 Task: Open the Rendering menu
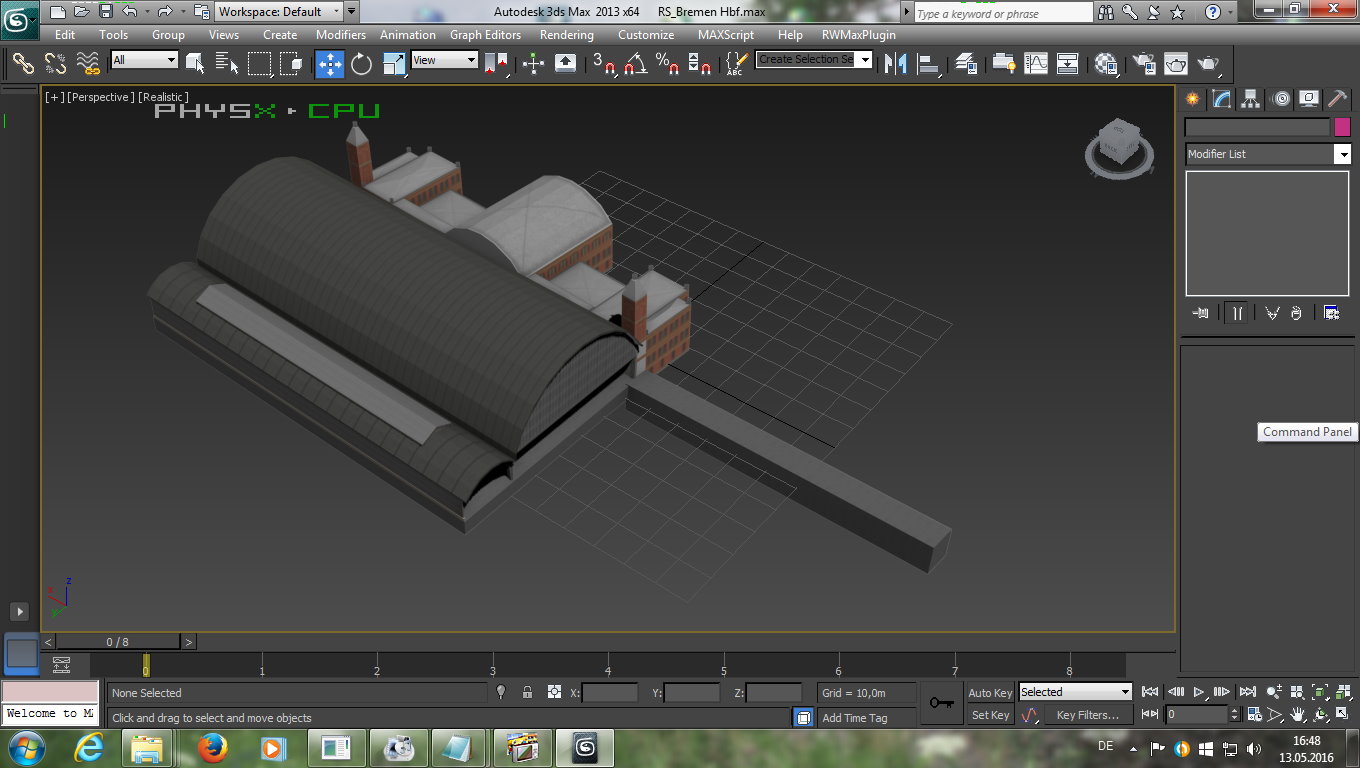[566, 35]
